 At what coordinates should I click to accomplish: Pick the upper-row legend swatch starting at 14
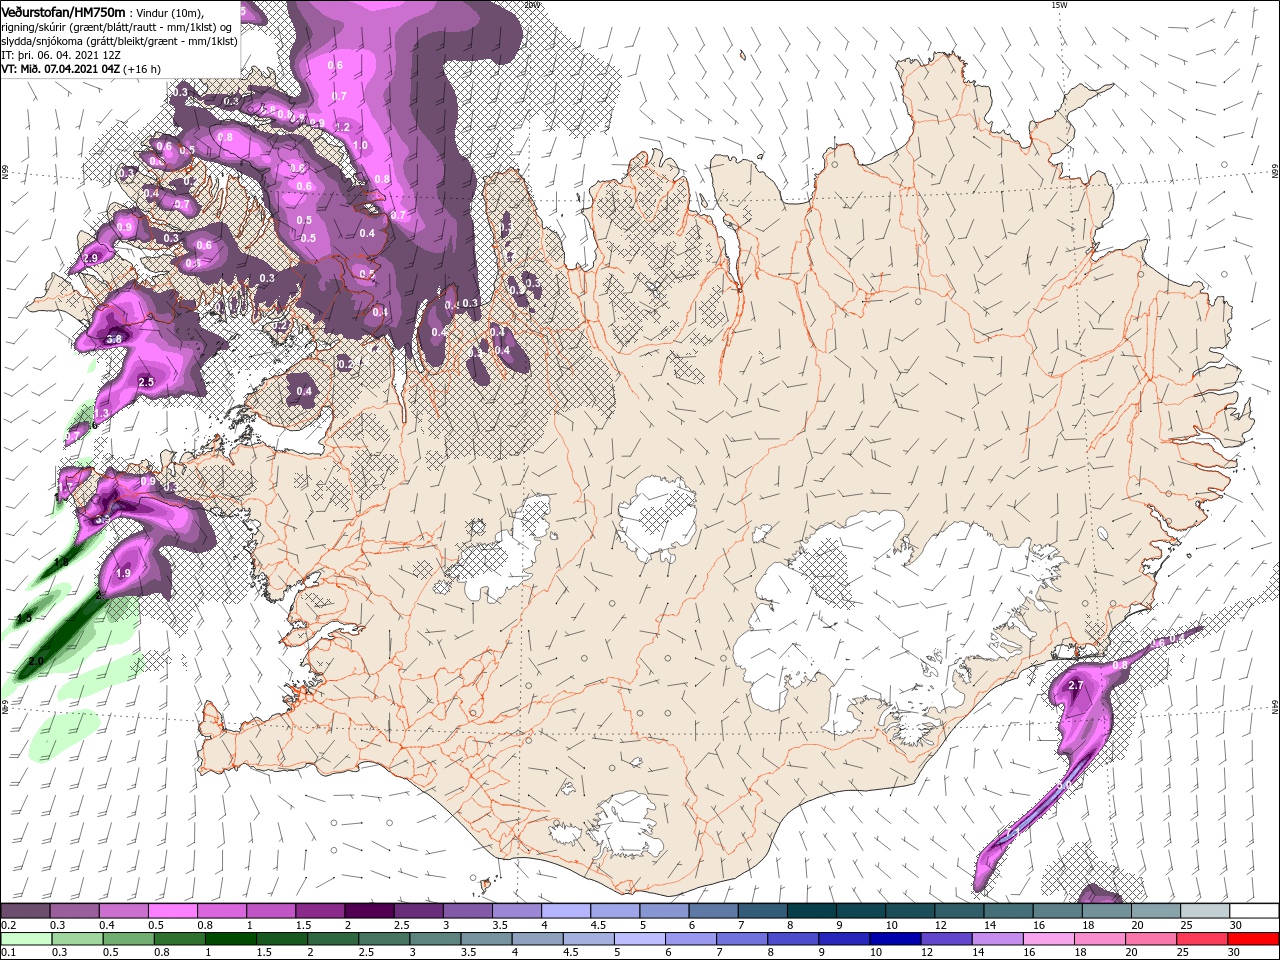(1009, 911)
